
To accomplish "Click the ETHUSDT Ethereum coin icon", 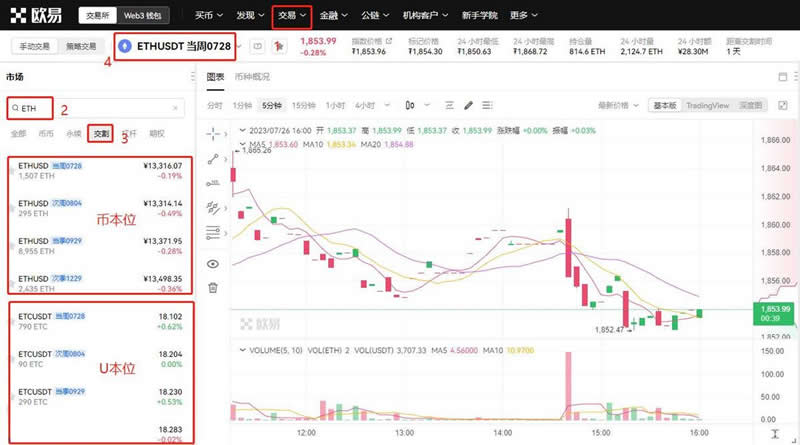I will click(126, 46).
